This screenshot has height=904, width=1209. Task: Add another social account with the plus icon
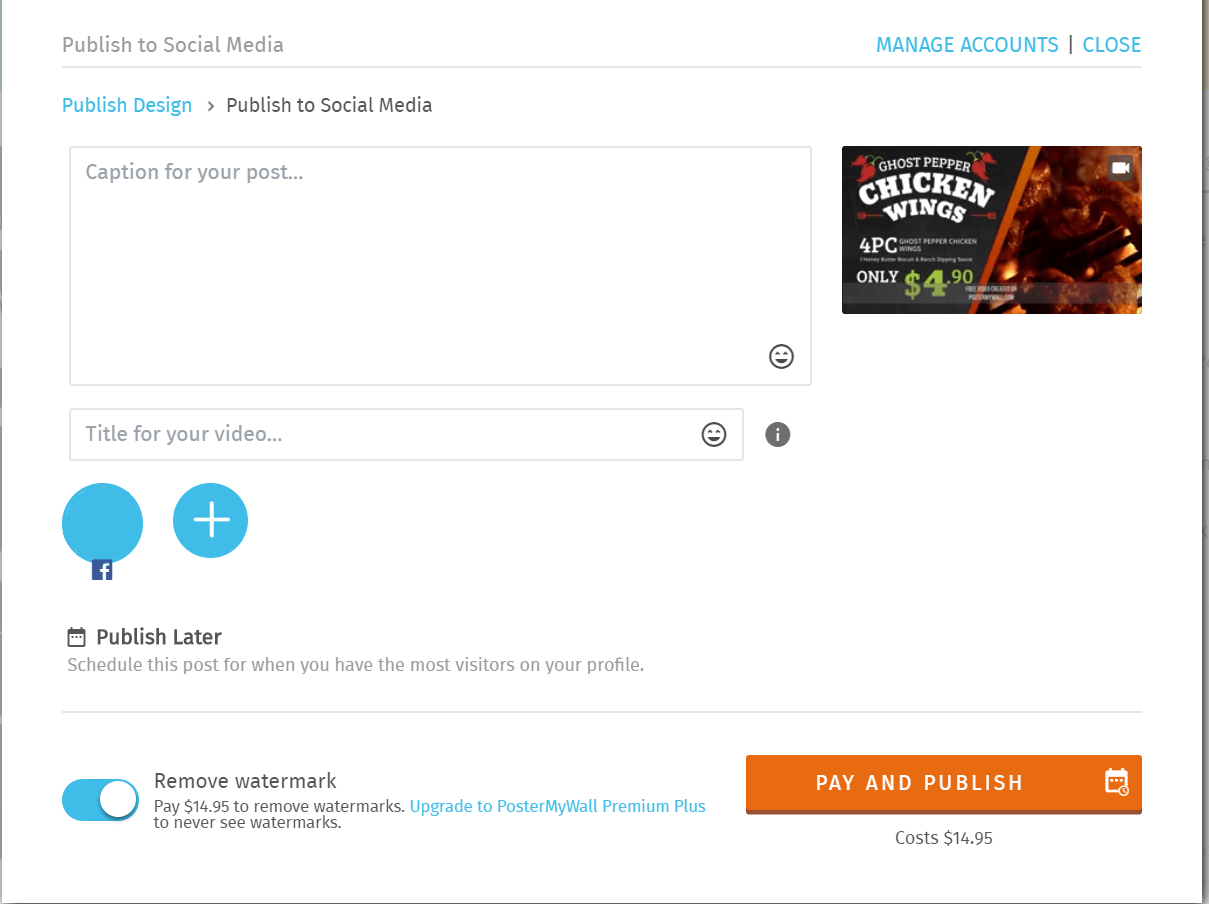click(210, 520)
